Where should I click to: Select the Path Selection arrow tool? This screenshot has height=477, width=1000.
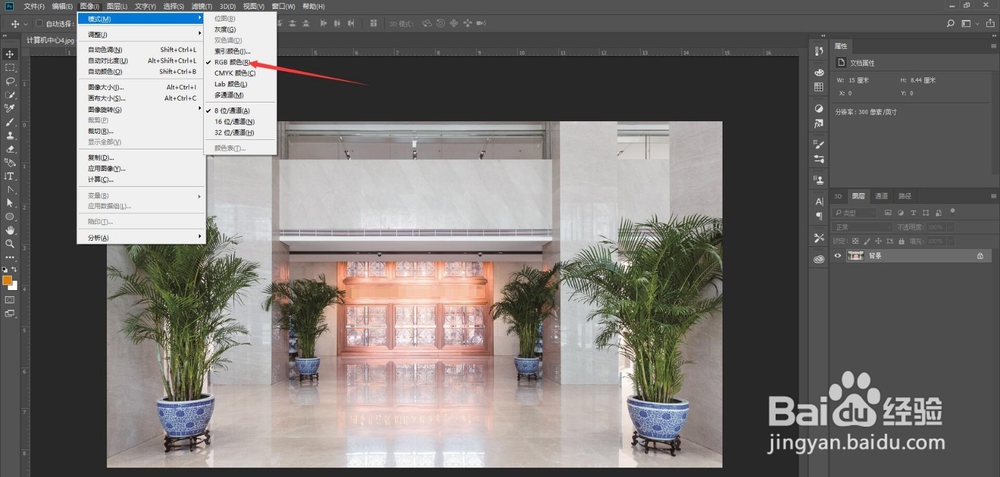pos(10,203)
